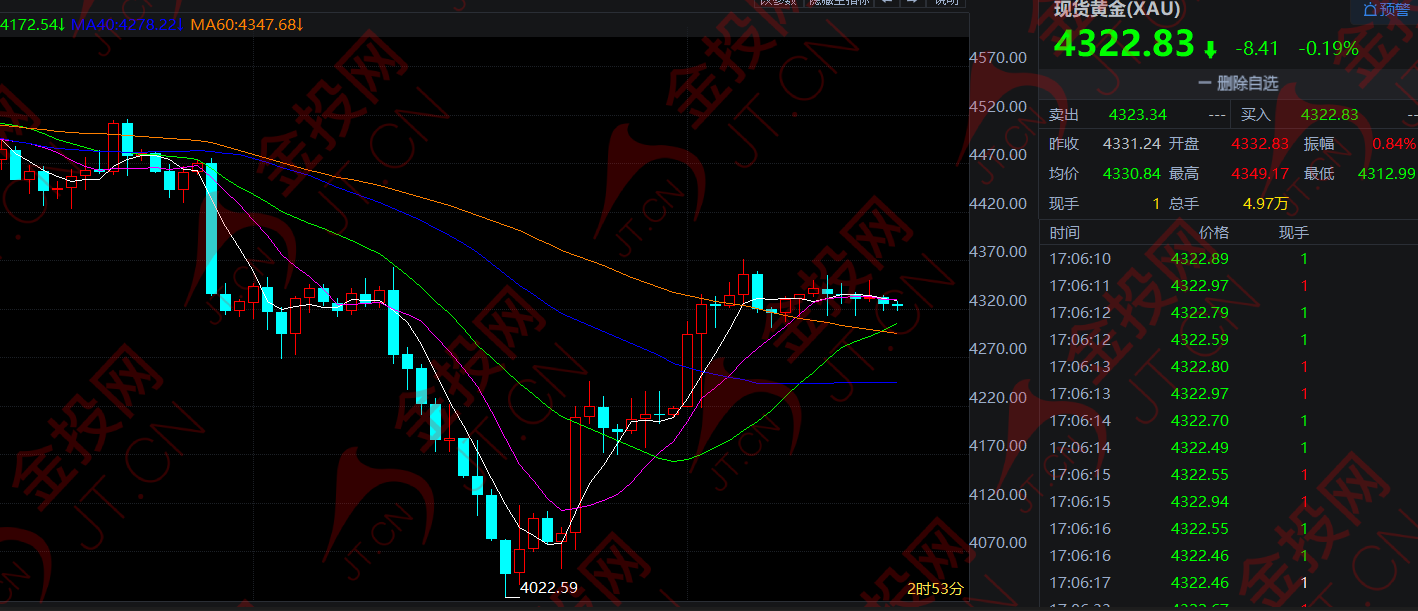This screenshot has height=611, width=1418.
Task: Click the 均价 value 4330.84
Action: pyautogui.click(x=1132, y=174)
